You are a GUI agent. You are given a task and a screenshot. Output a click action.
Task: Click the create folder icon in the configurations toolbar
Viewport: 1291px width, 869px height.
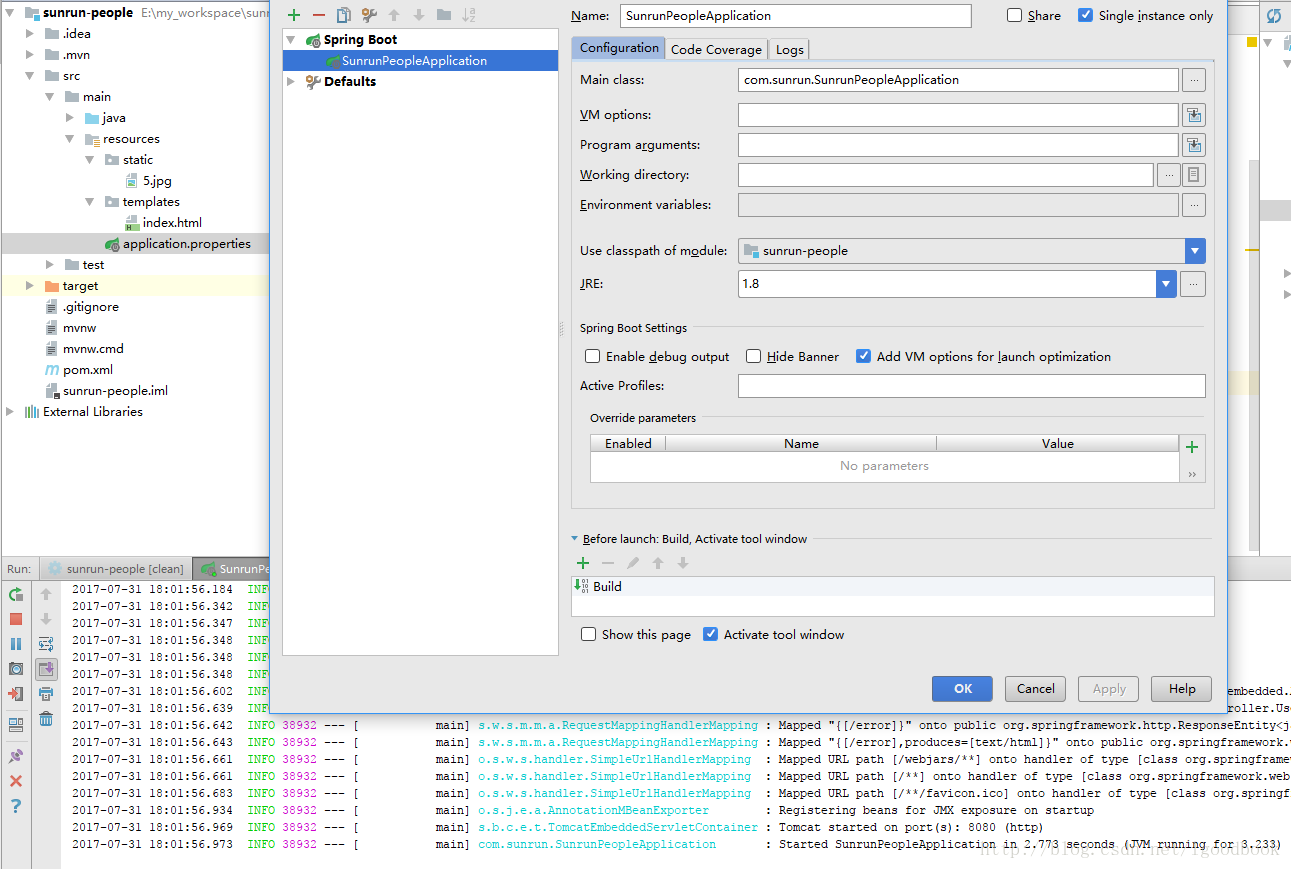[x=443, y=15]
